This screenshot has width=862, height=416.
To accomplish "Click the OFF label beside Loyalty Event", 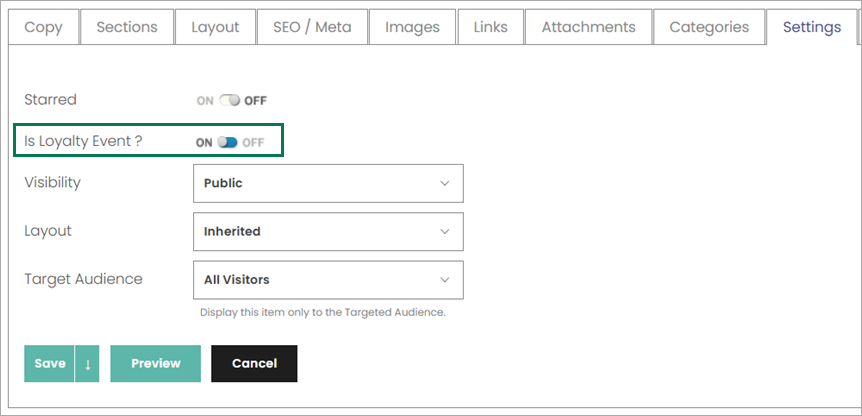I will coord(253,143).
